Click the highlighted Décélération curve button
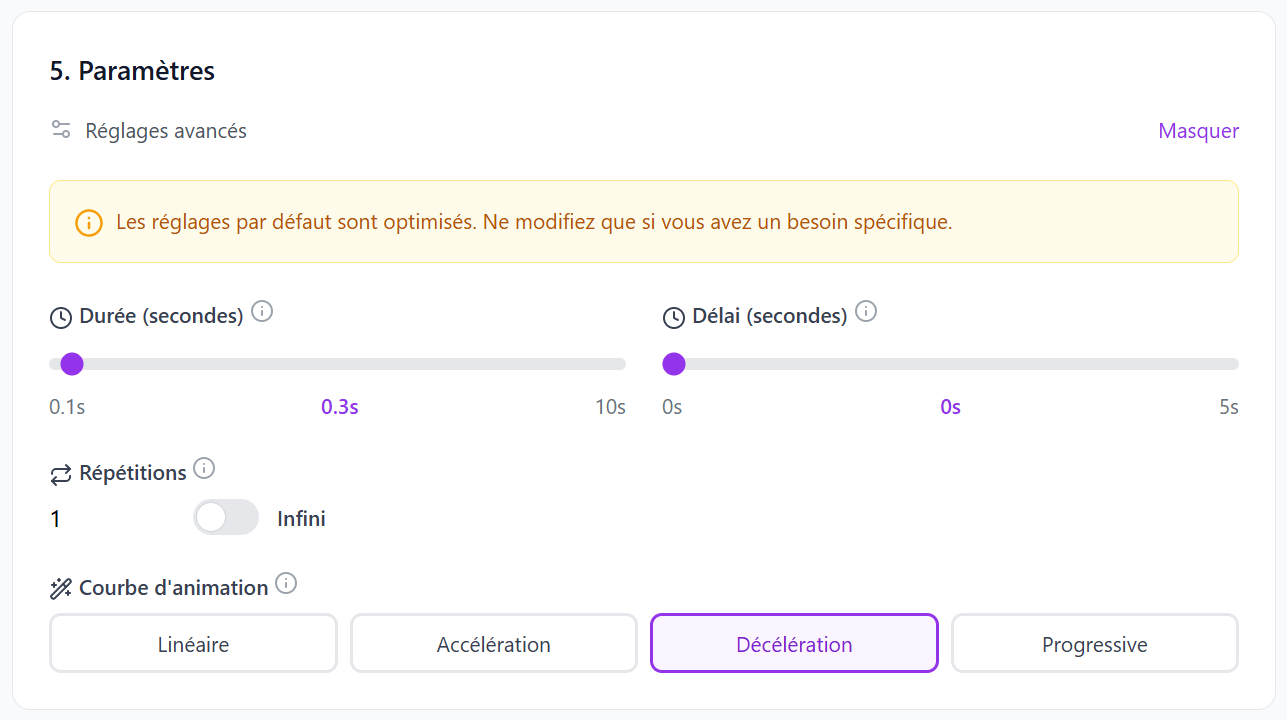Viewport: 1287px width, 720px height. point(793,644)
